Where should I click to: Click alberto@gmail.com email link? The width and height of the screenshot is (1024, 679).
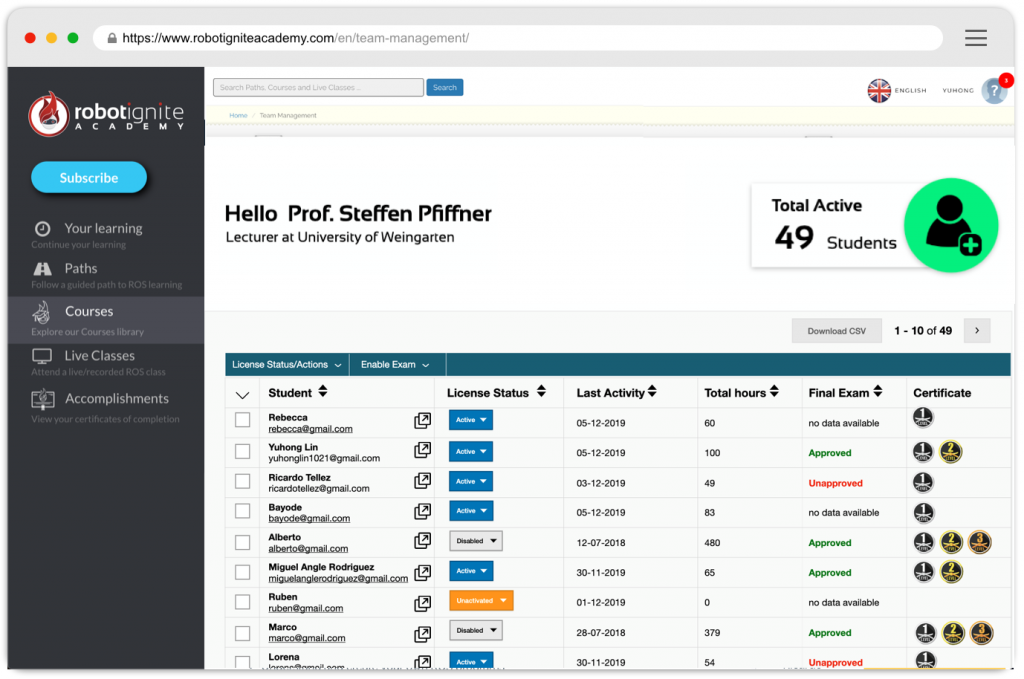coord(308,549)
